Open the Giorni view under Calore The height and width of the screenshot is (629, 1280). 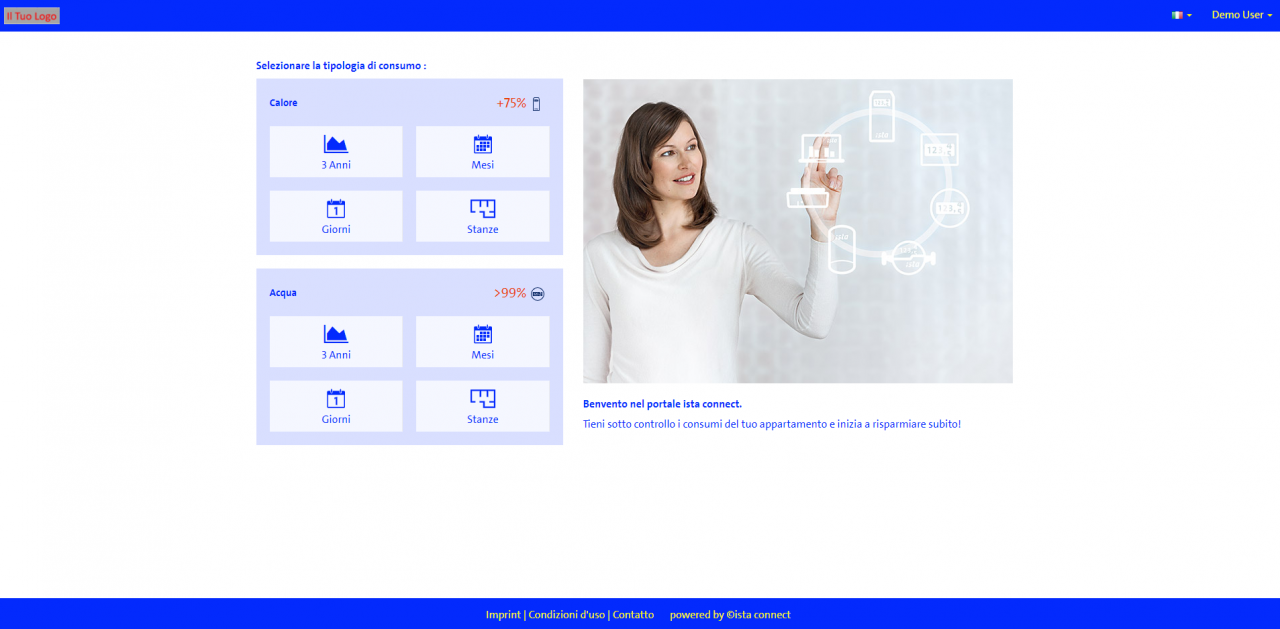tap(336, 216)
